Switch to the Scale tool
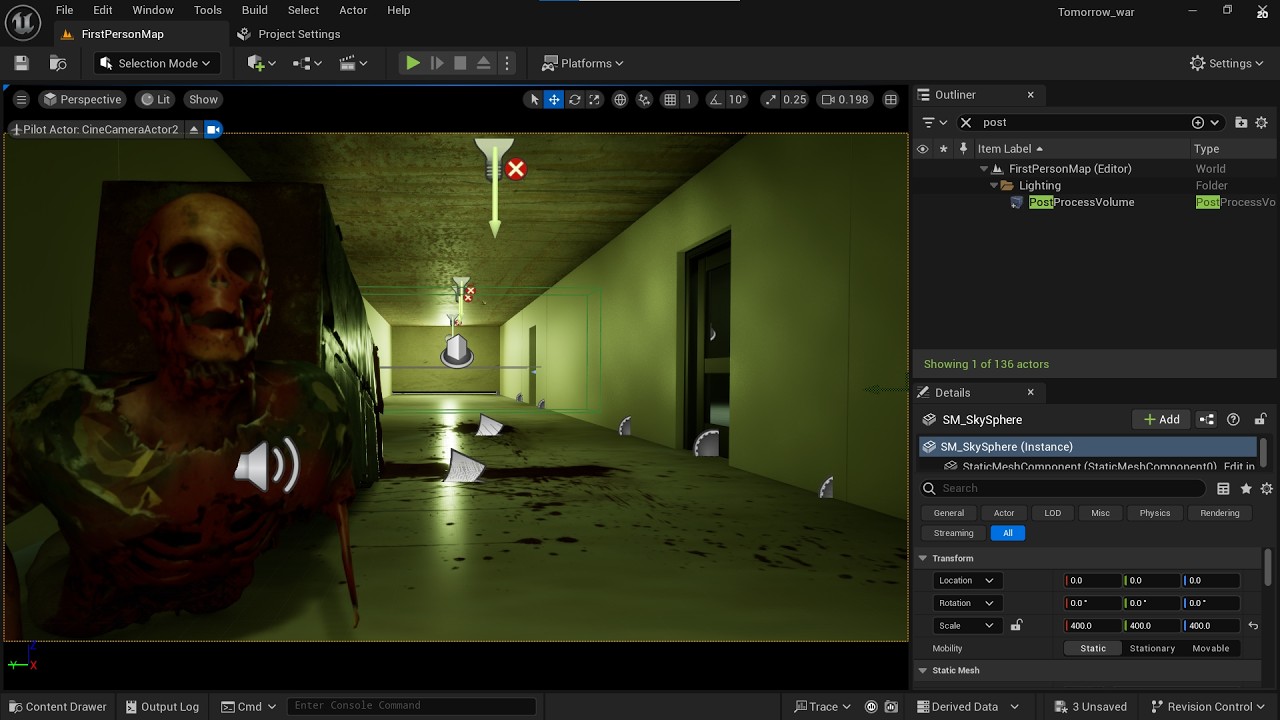 [594, 99]
